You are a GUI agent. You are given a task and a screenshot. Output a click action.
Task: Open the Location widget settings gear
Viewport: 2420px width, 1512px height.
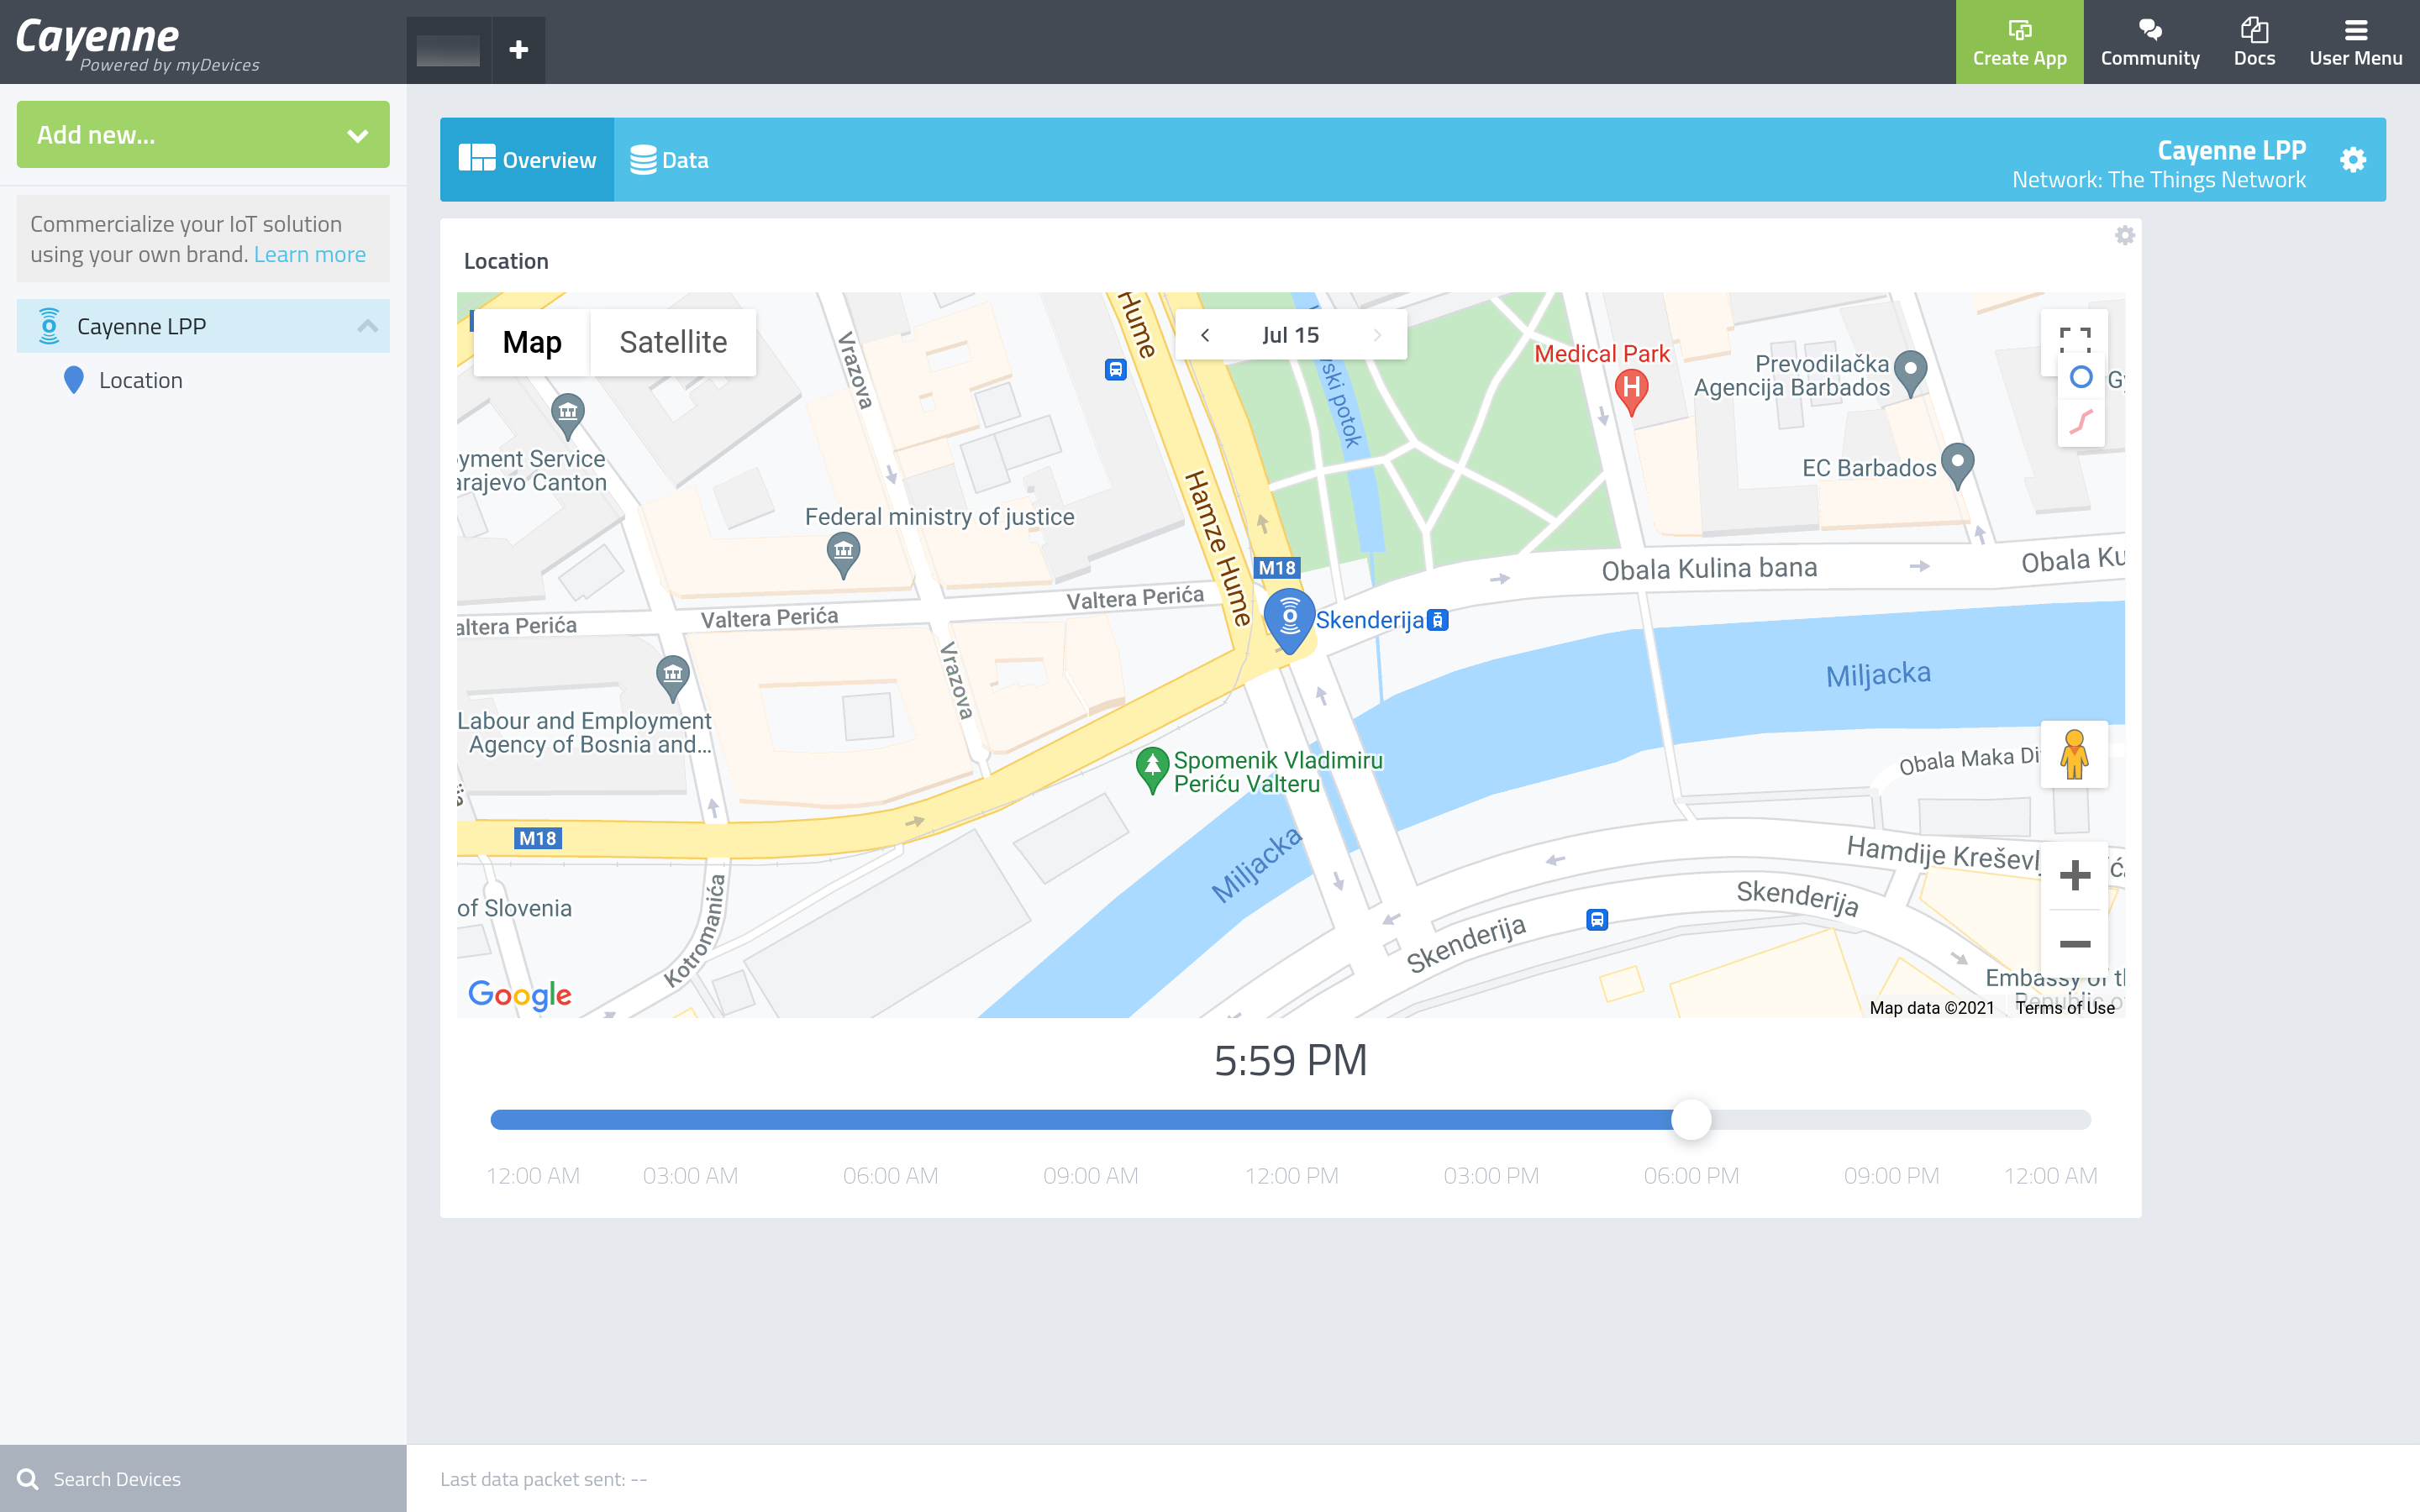click(2126, 236)
